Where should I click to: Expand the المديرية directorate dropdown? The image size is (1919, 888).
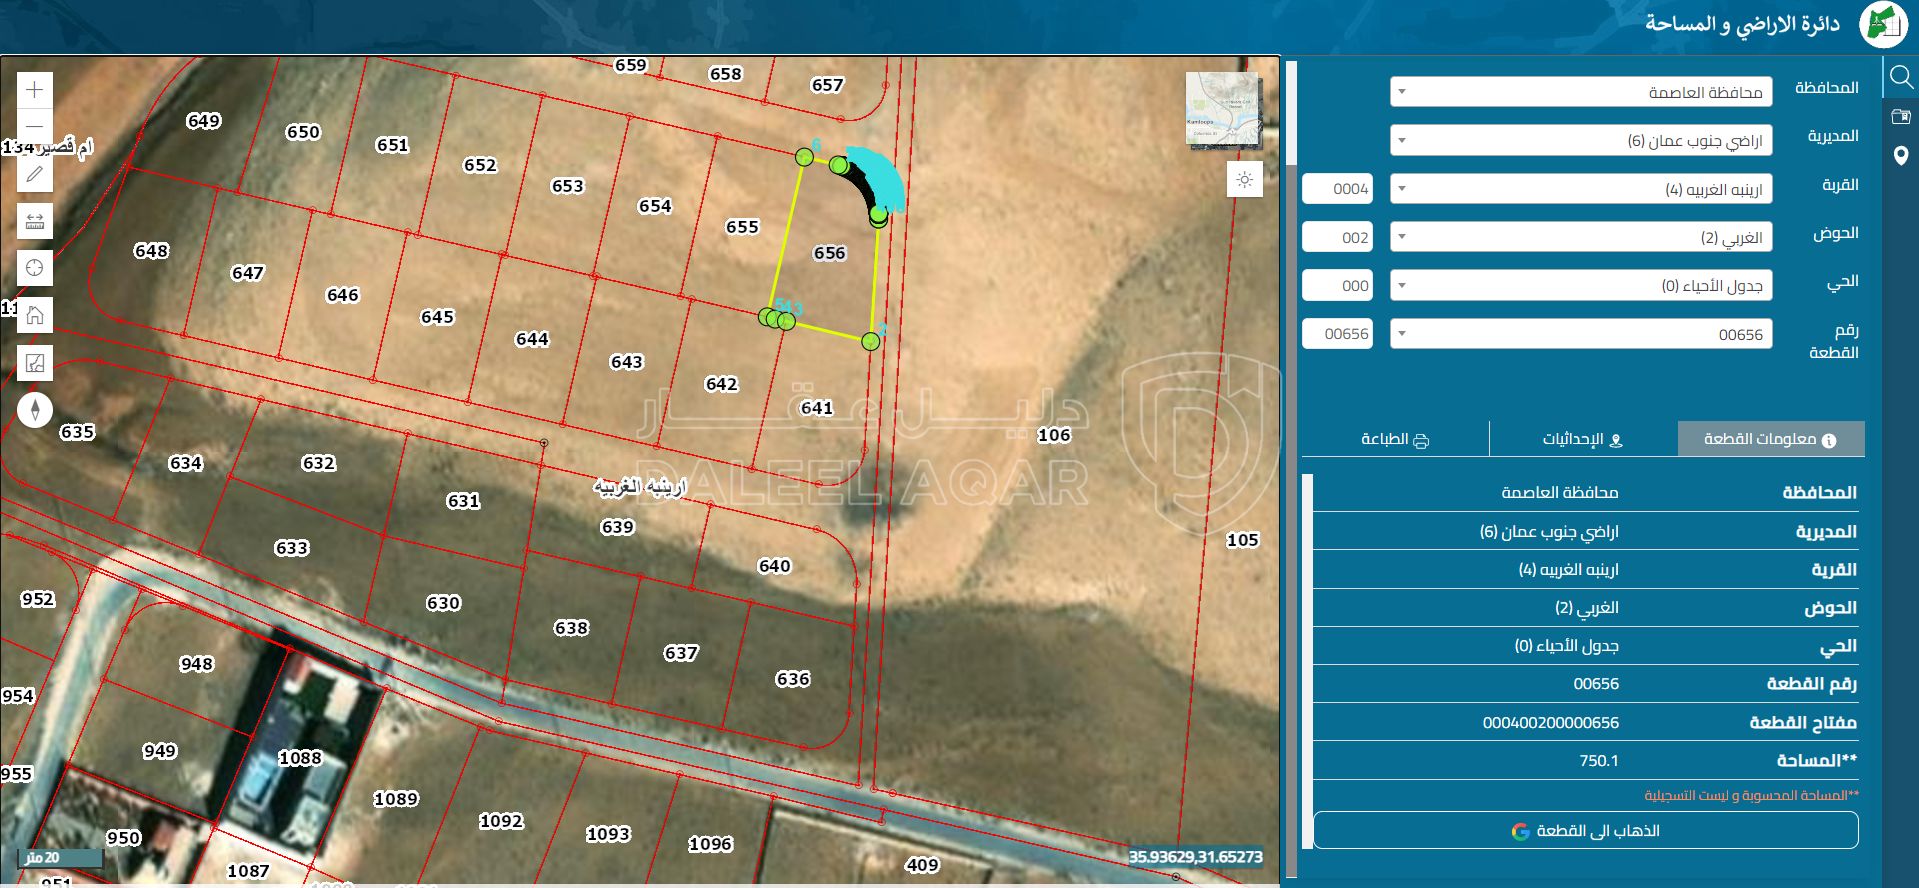(x=1581, y=140)
